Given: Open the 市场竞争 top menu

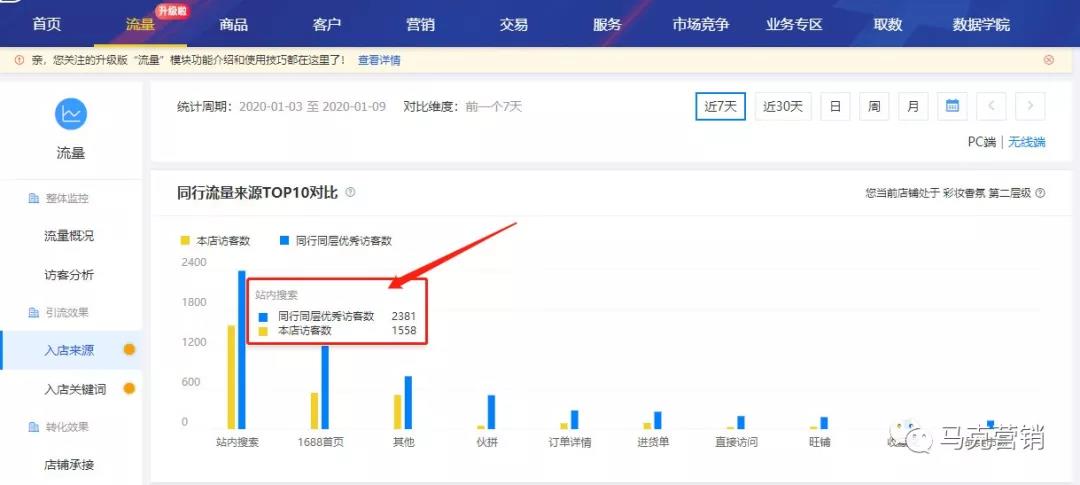Looking at the screenshot, I should pyautogui.click(x=700, y=25).
